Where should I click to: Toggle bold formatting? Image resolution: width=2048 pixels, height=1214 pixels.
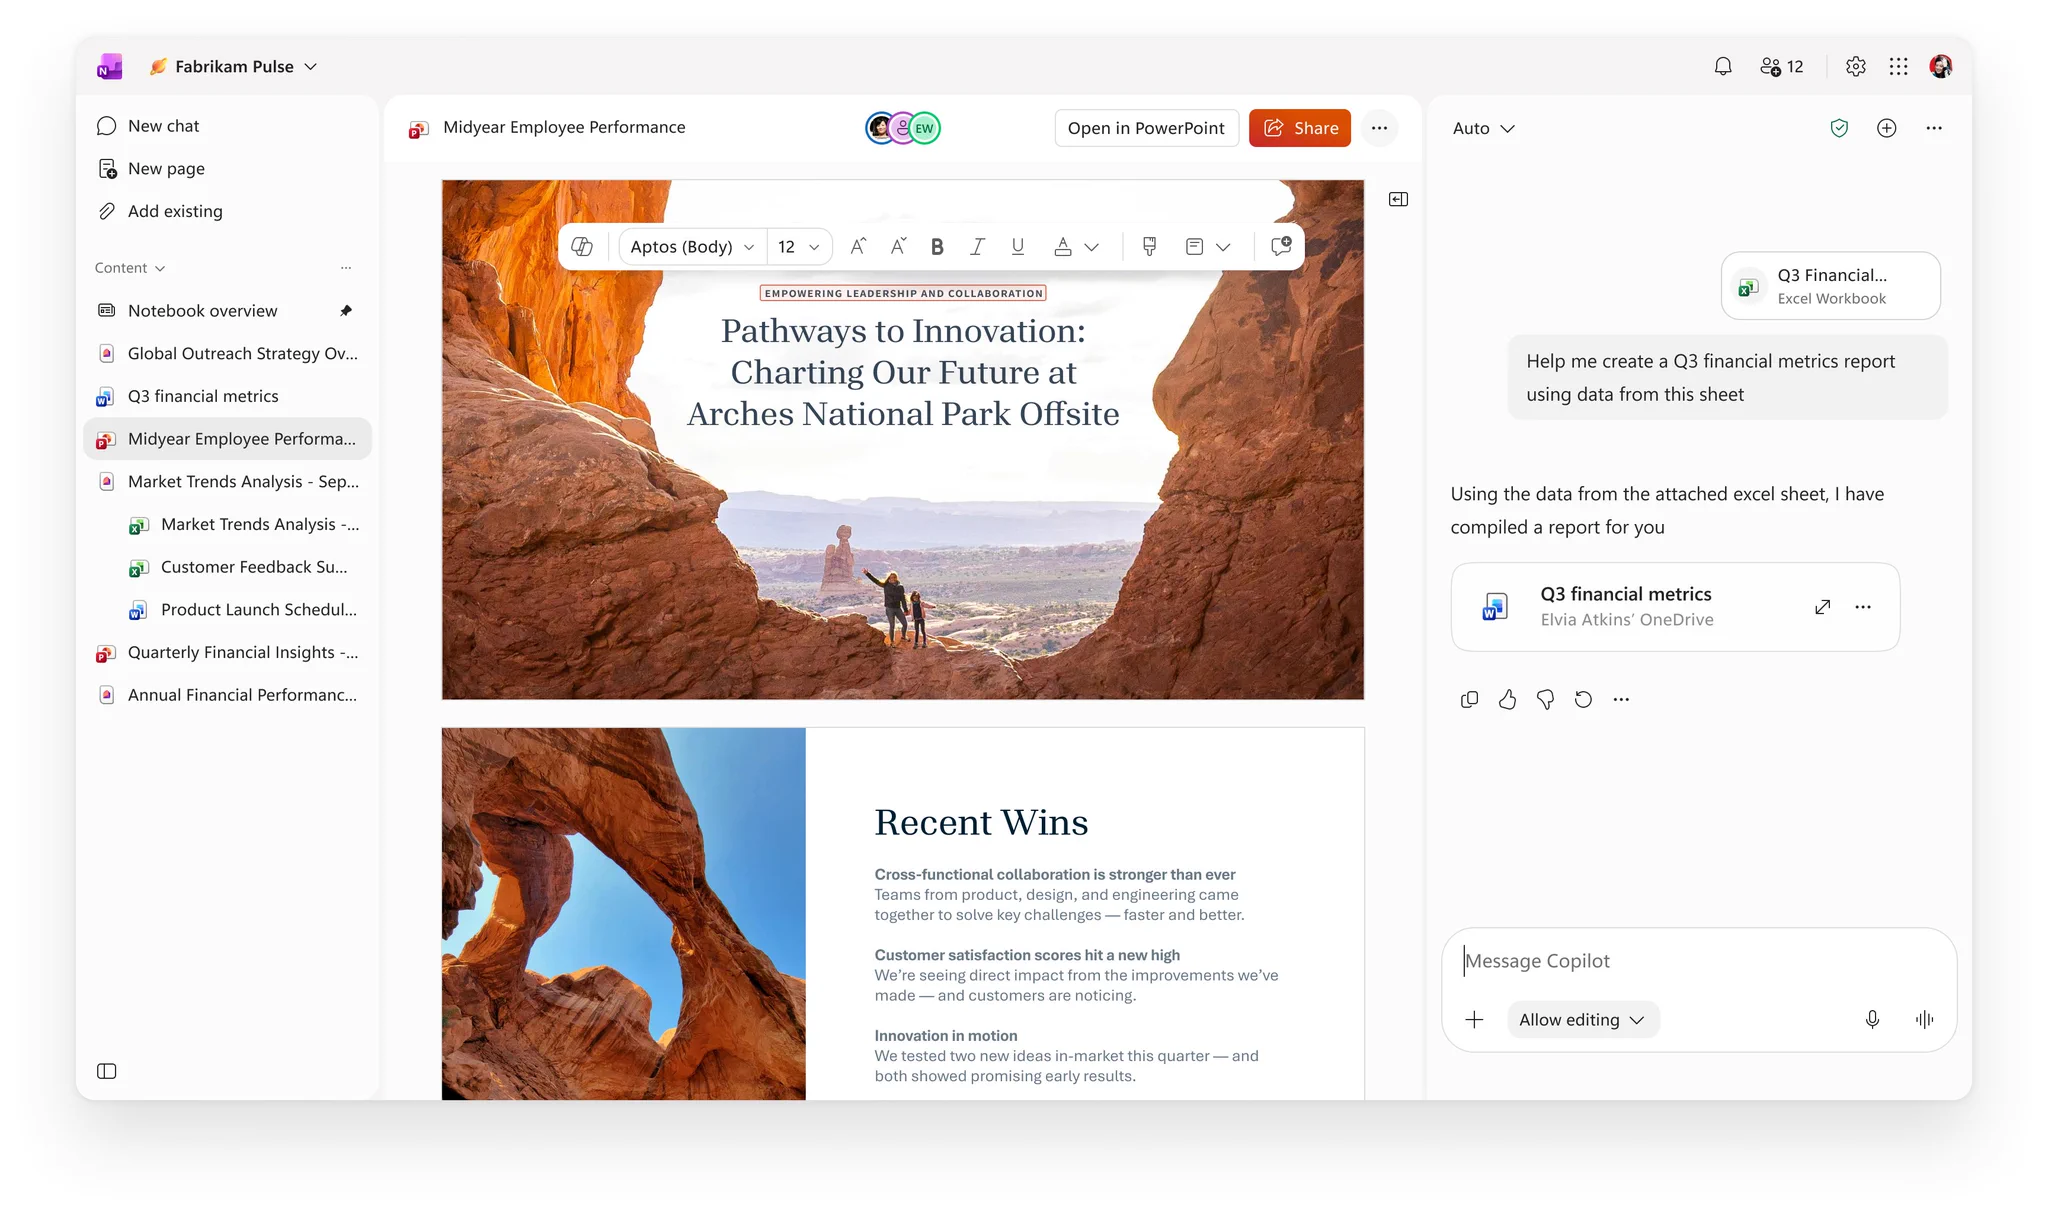tap(937, 246)
